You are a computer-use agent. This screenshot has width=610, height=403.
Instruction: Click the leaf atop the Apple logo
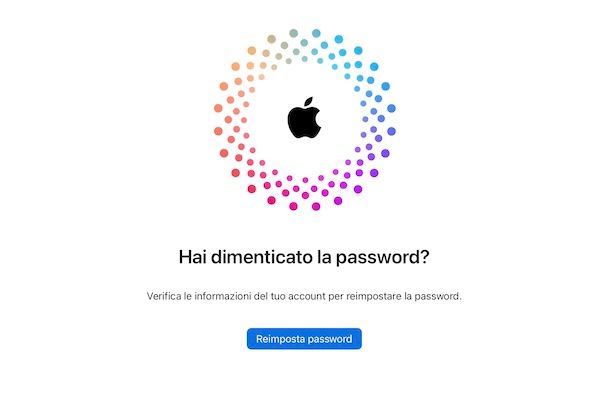tap(309, 102)
